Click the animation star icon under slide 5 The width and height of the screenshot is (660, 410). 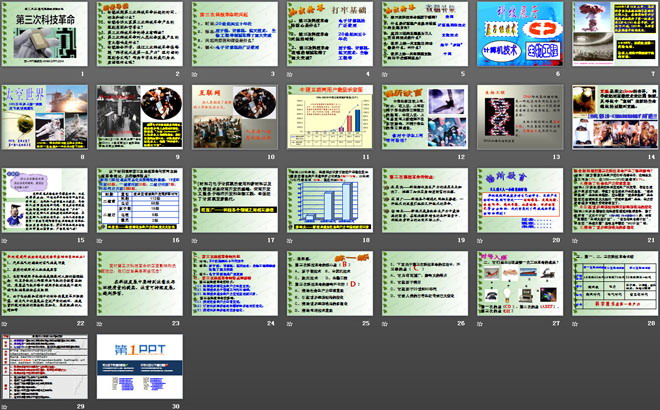(384, 74)
